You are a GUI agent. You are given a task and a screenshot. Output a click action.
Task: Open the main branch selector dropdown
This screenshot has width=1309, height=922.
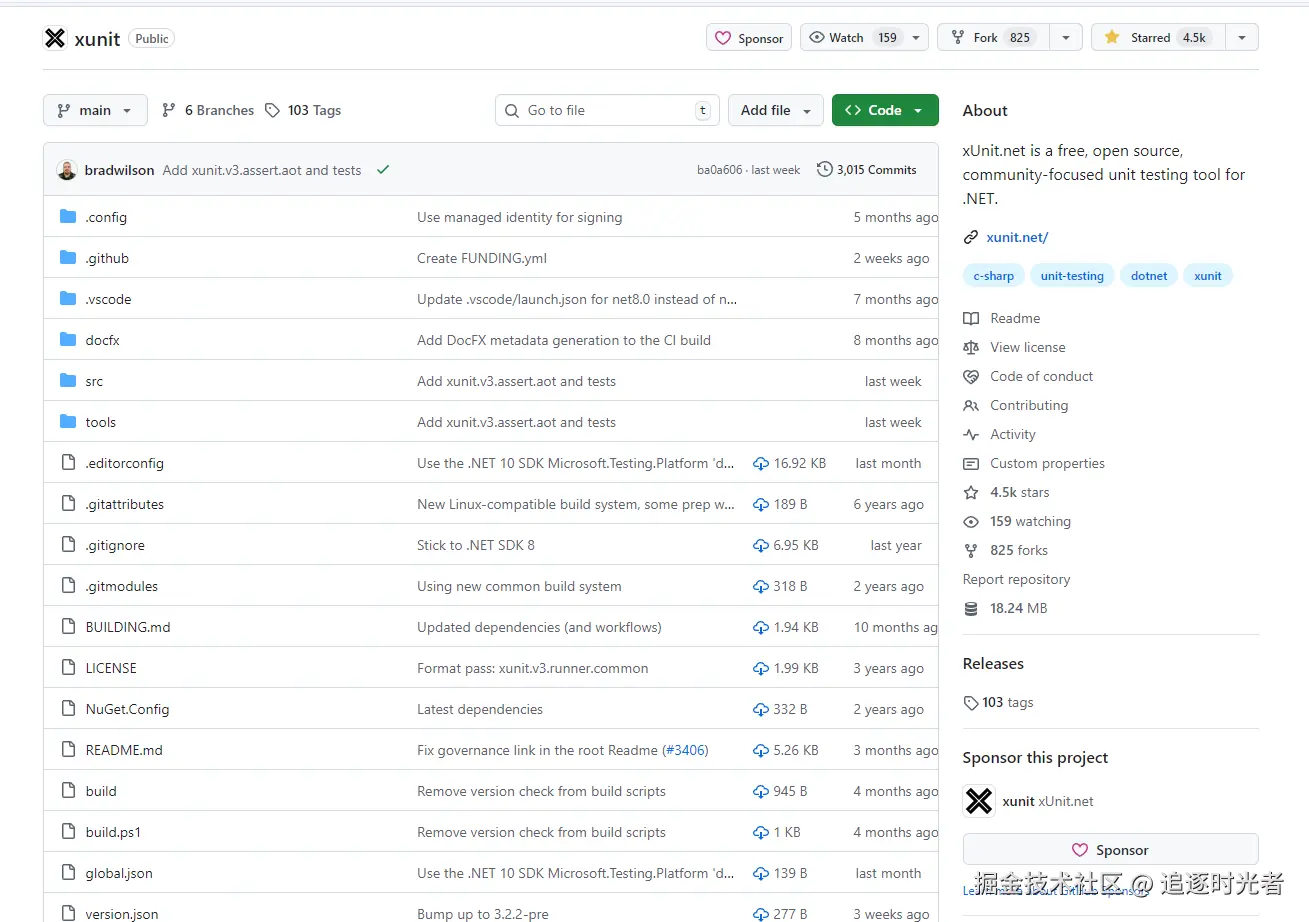(95, 110)
